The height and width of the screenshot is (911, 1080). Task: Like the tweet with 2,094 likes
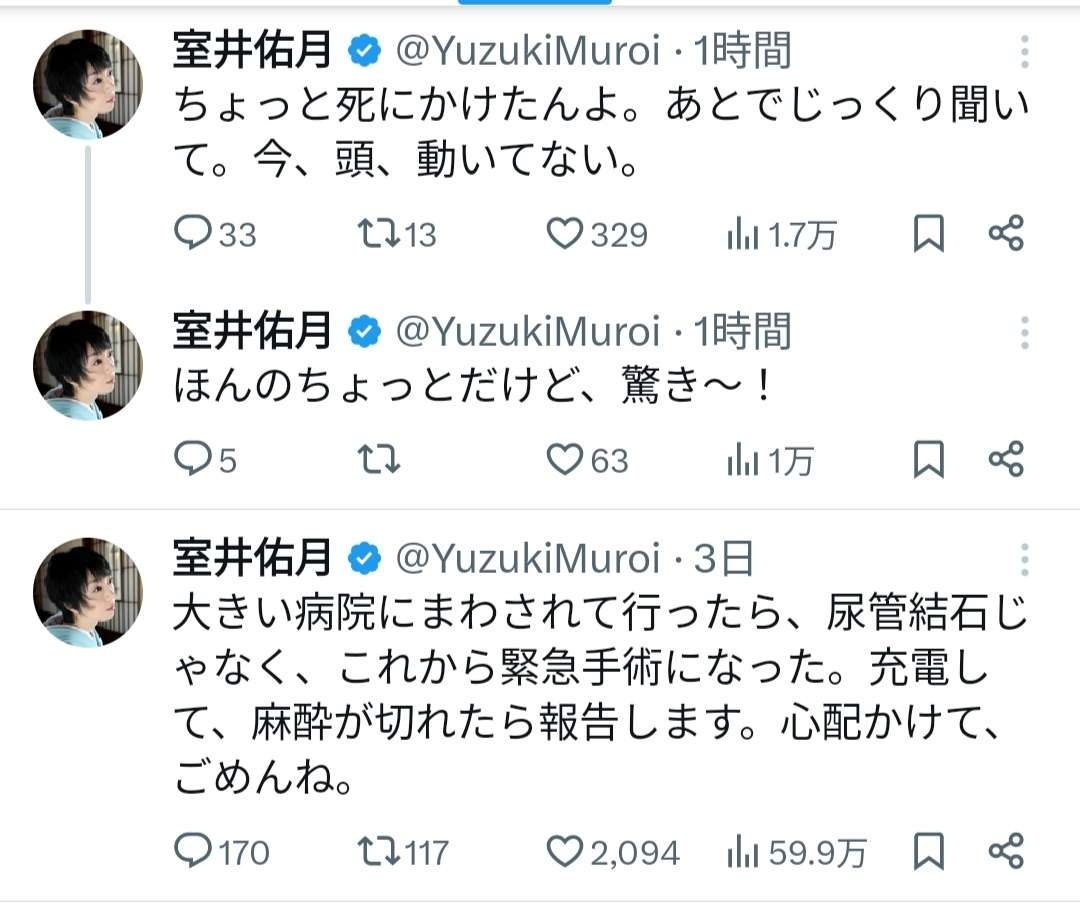[x=565, y=851]
